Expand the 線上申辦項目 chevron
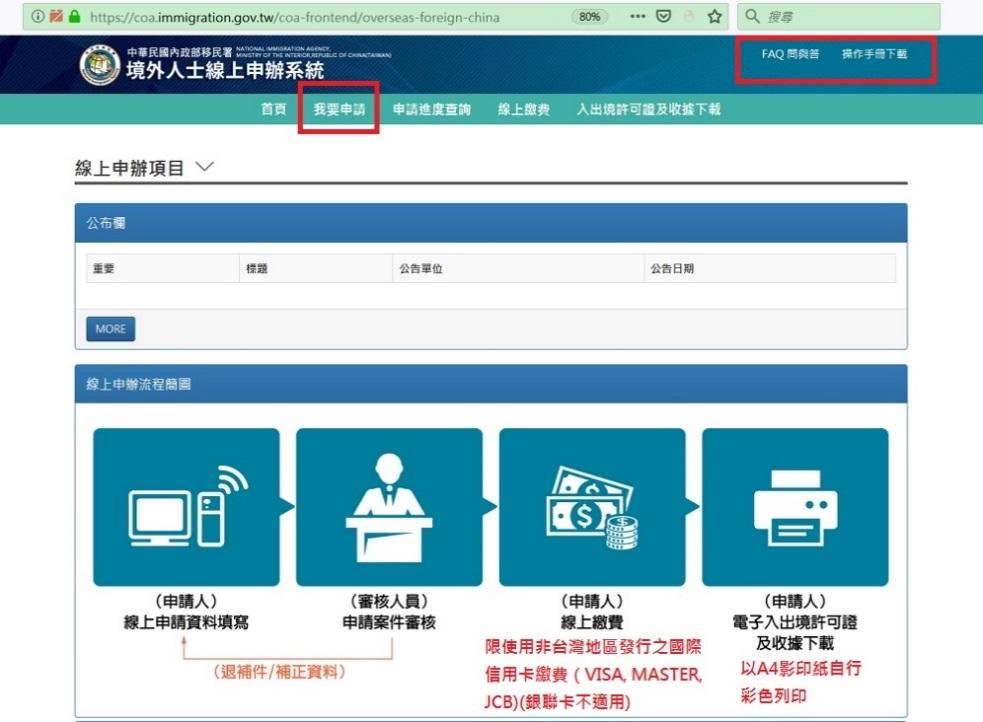Image resolution: width=983 pixels, height=722 pixels. pyautogui.click(x=204, y=167)
